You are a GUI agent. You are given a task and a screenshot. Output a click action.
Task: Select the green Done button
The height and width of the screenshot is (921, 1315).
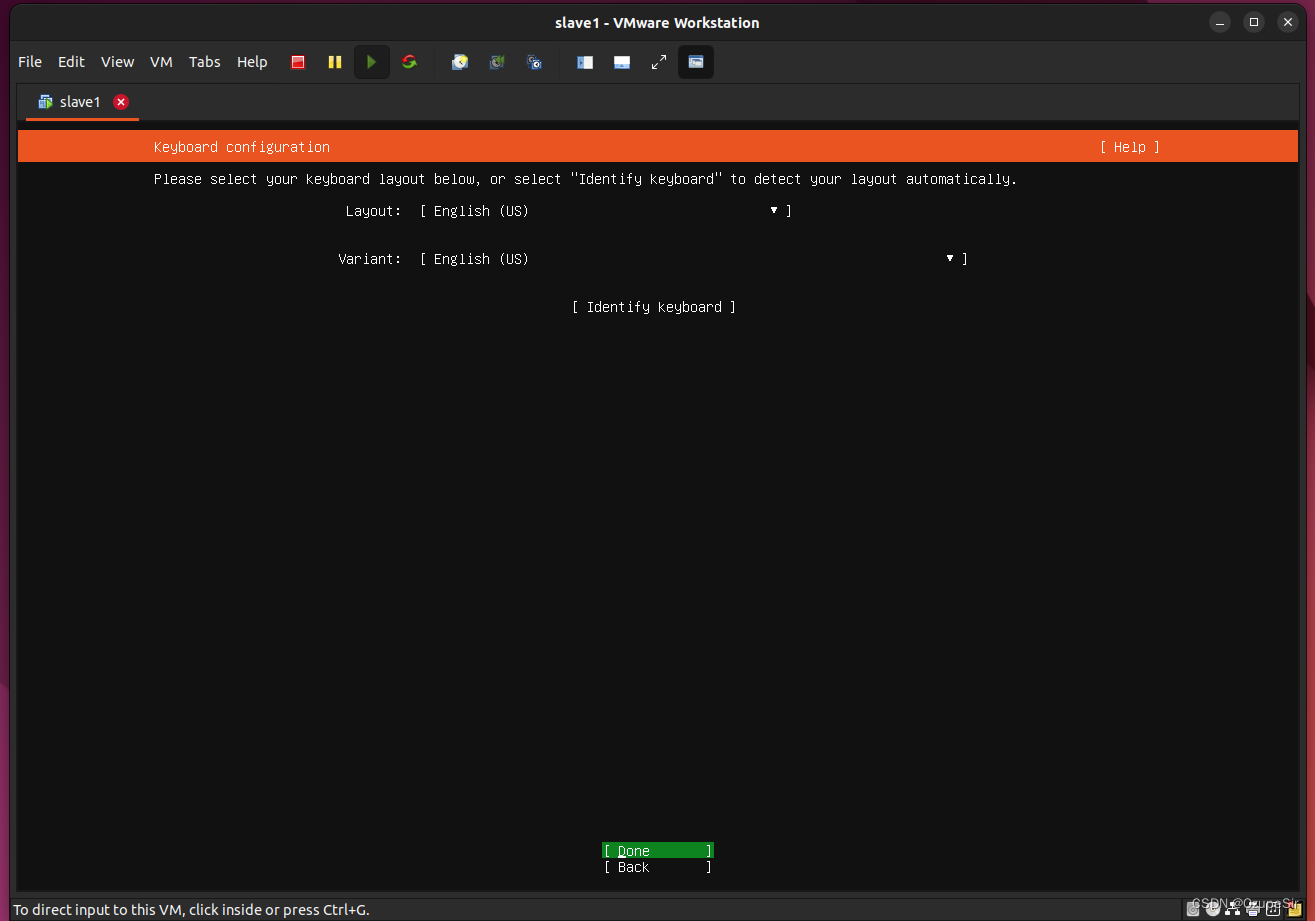tap(658, 851)
